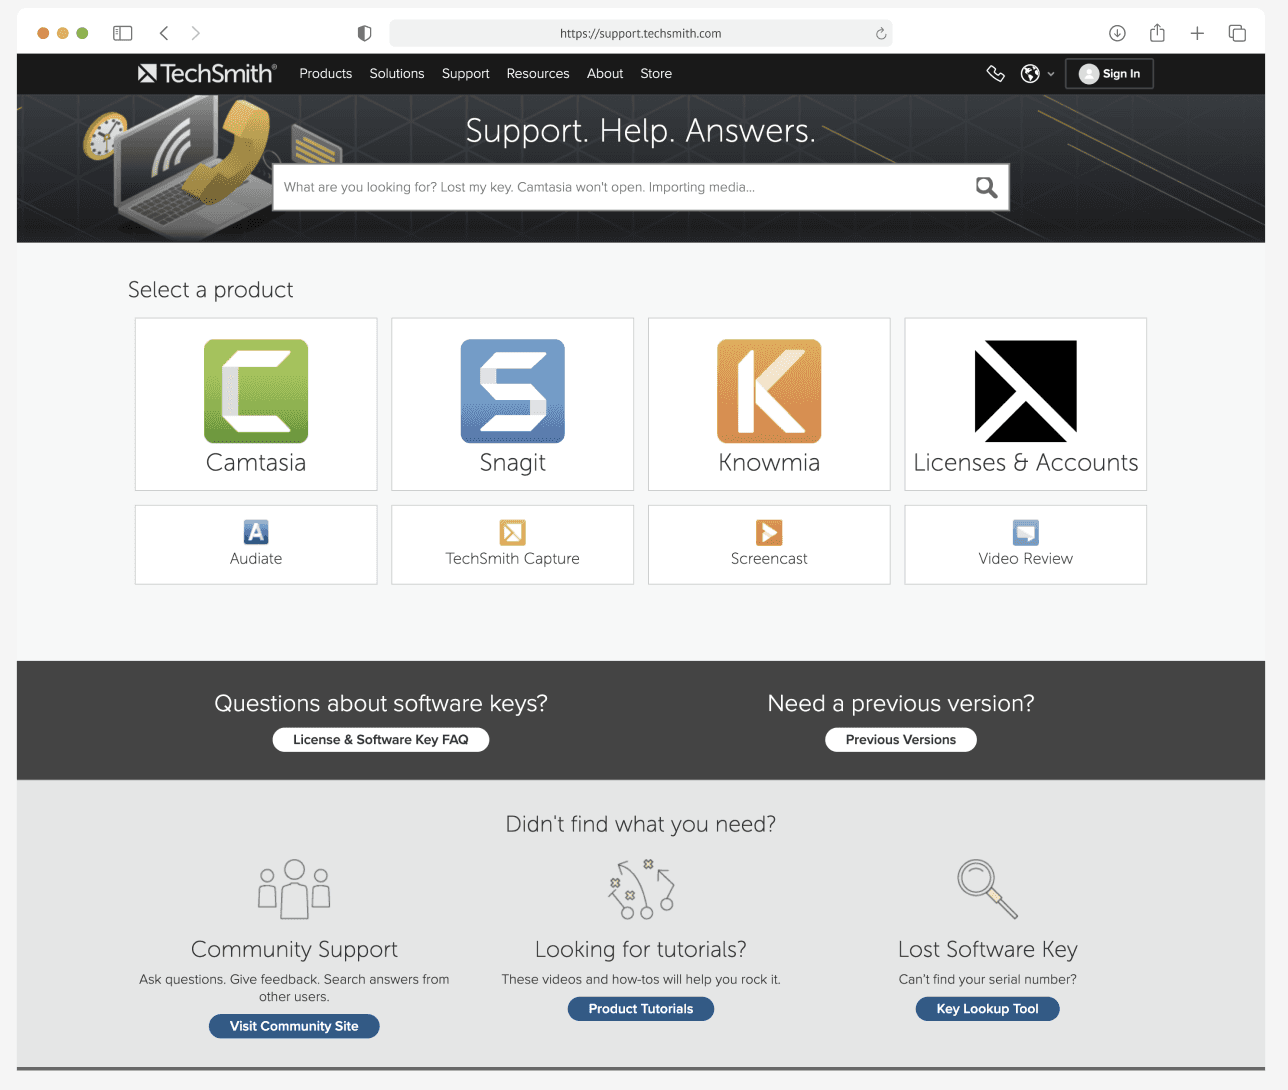Click the Lost Software Key heading

[988, 949]
